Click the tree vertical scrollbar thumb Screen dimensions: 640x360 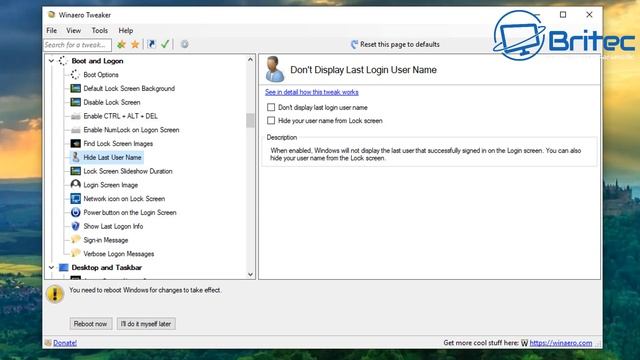click(x=250, y=121)
